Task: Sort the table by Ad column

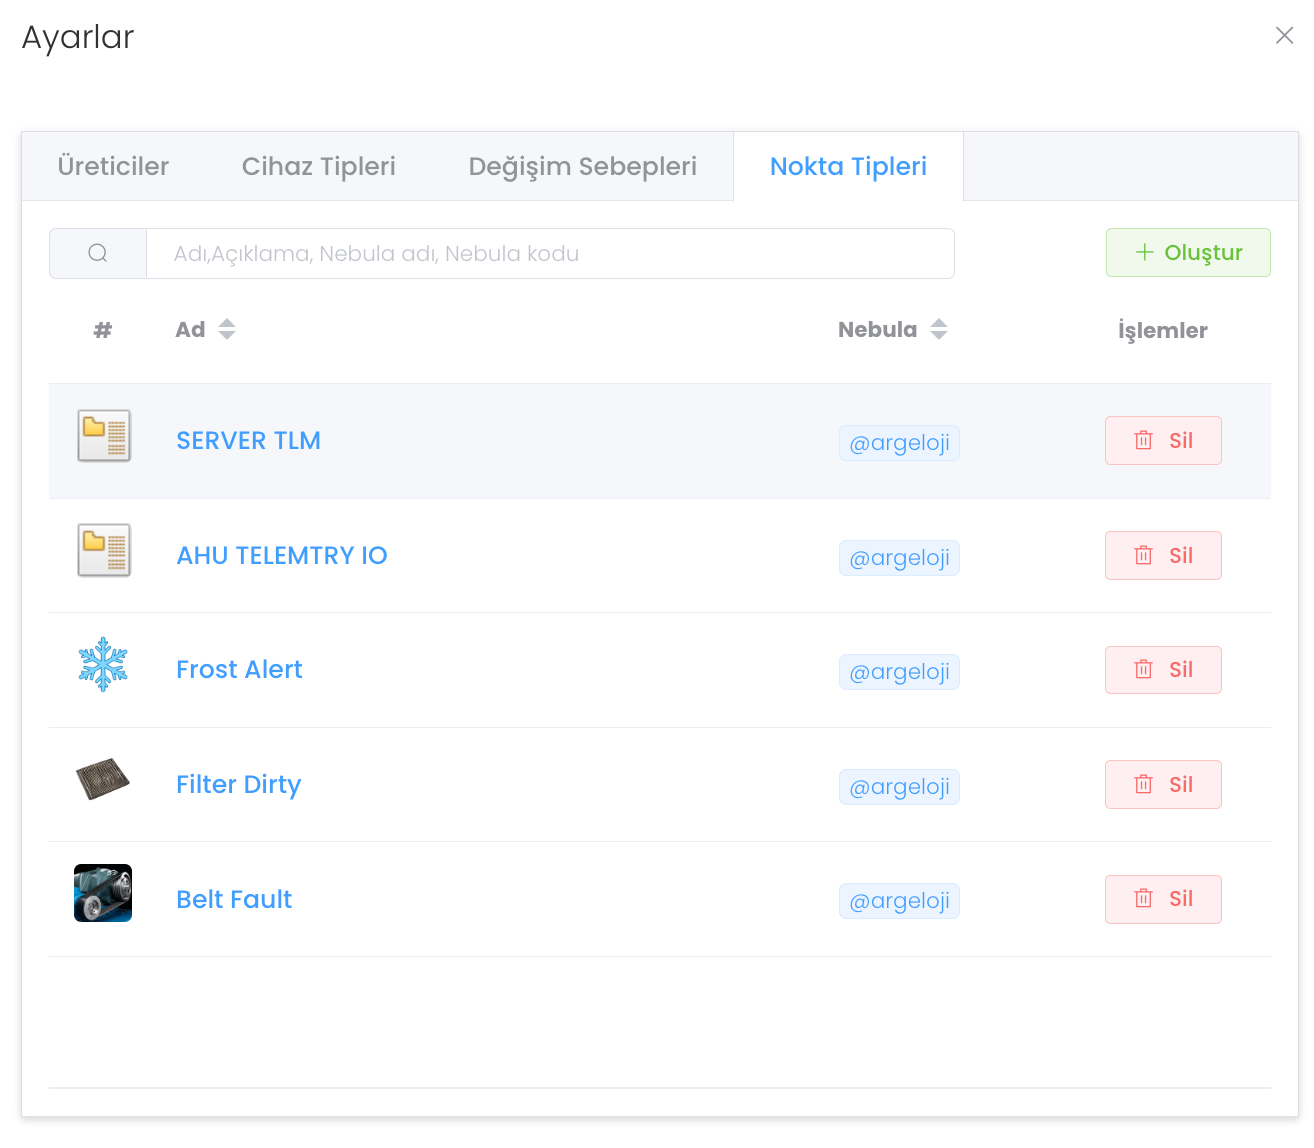Action: pos(227,329)
